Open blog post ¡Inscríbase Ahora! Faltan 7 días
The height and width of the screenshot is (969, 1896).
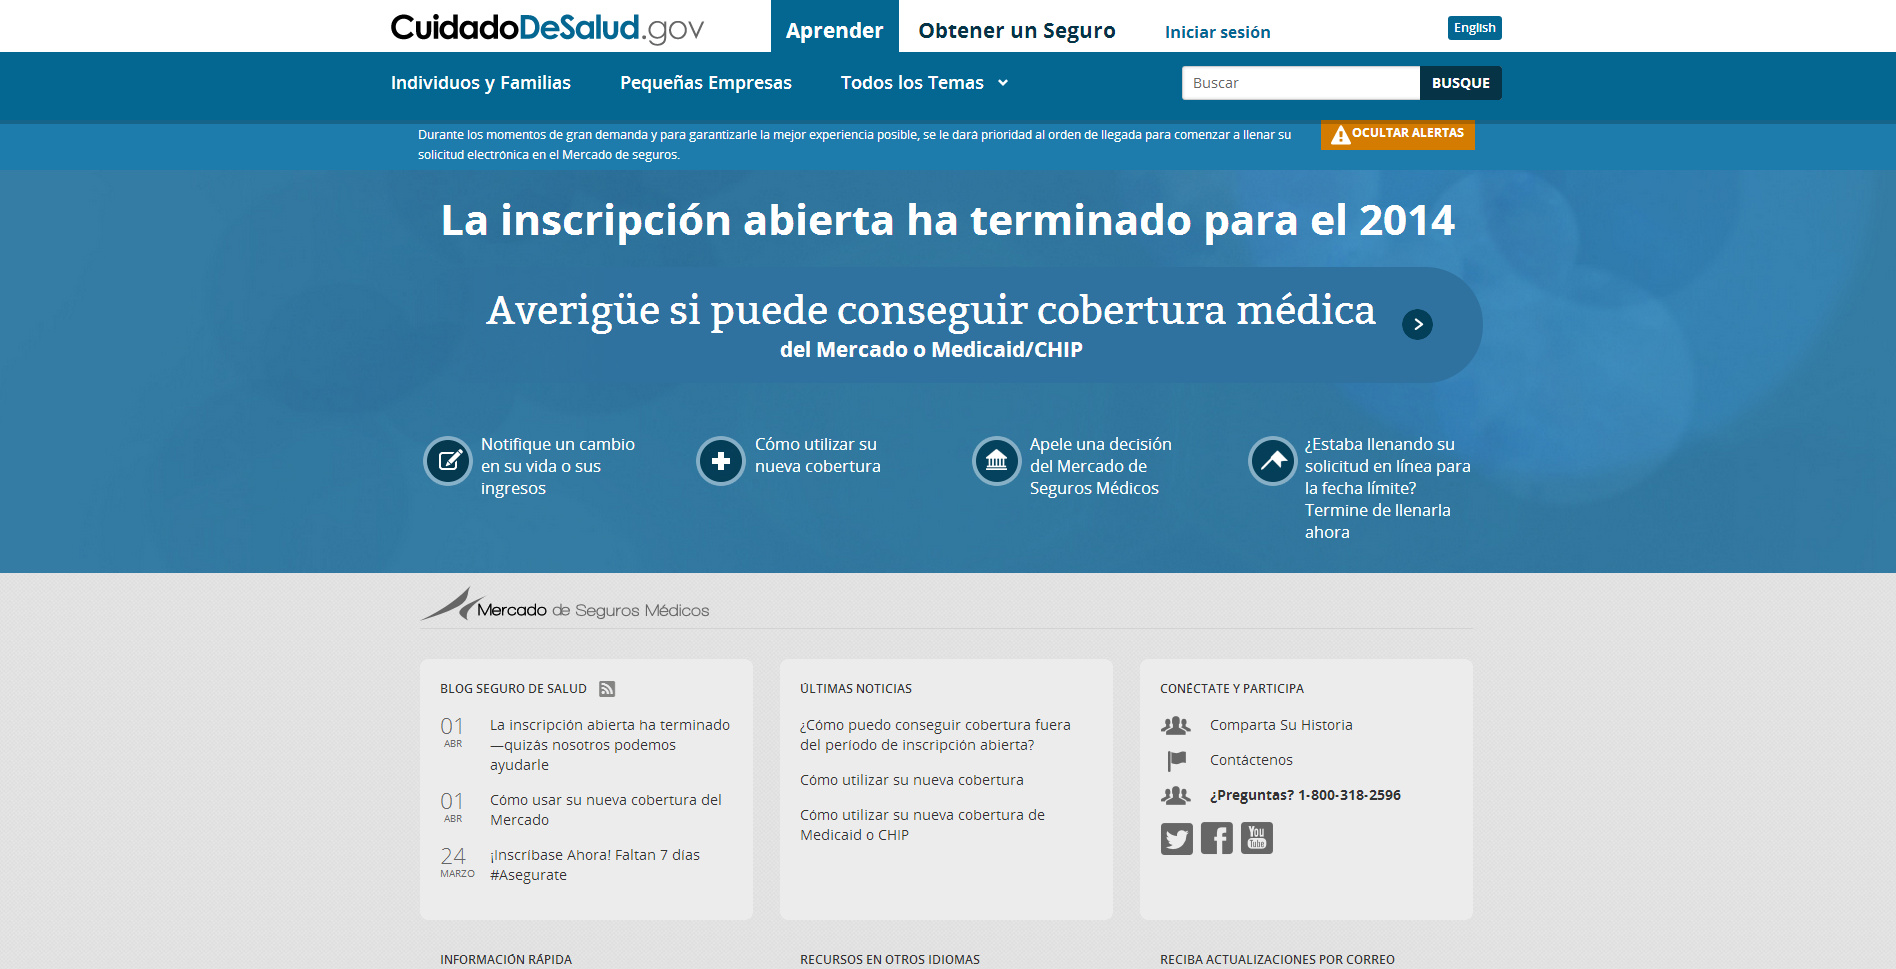click(594, 865)
